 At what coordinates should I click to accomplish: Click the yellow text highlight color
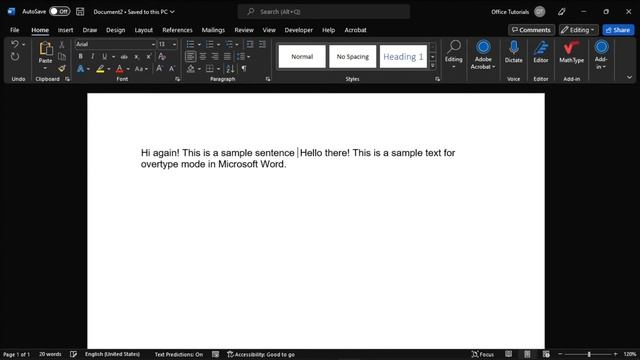pos(100,69)
